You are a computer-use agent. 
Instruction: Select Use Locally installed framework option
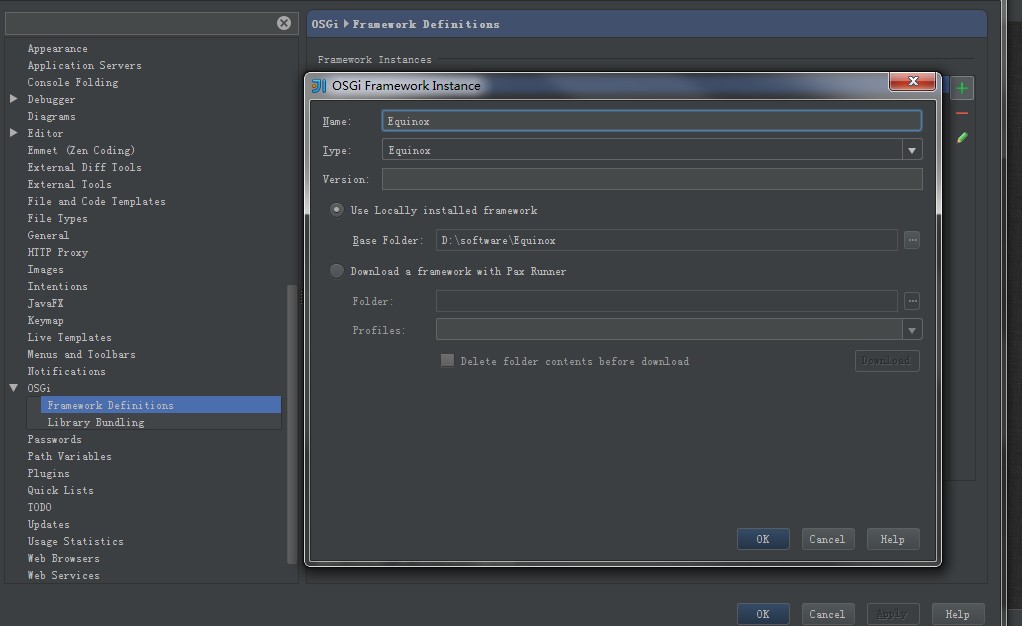pos(336,210)
